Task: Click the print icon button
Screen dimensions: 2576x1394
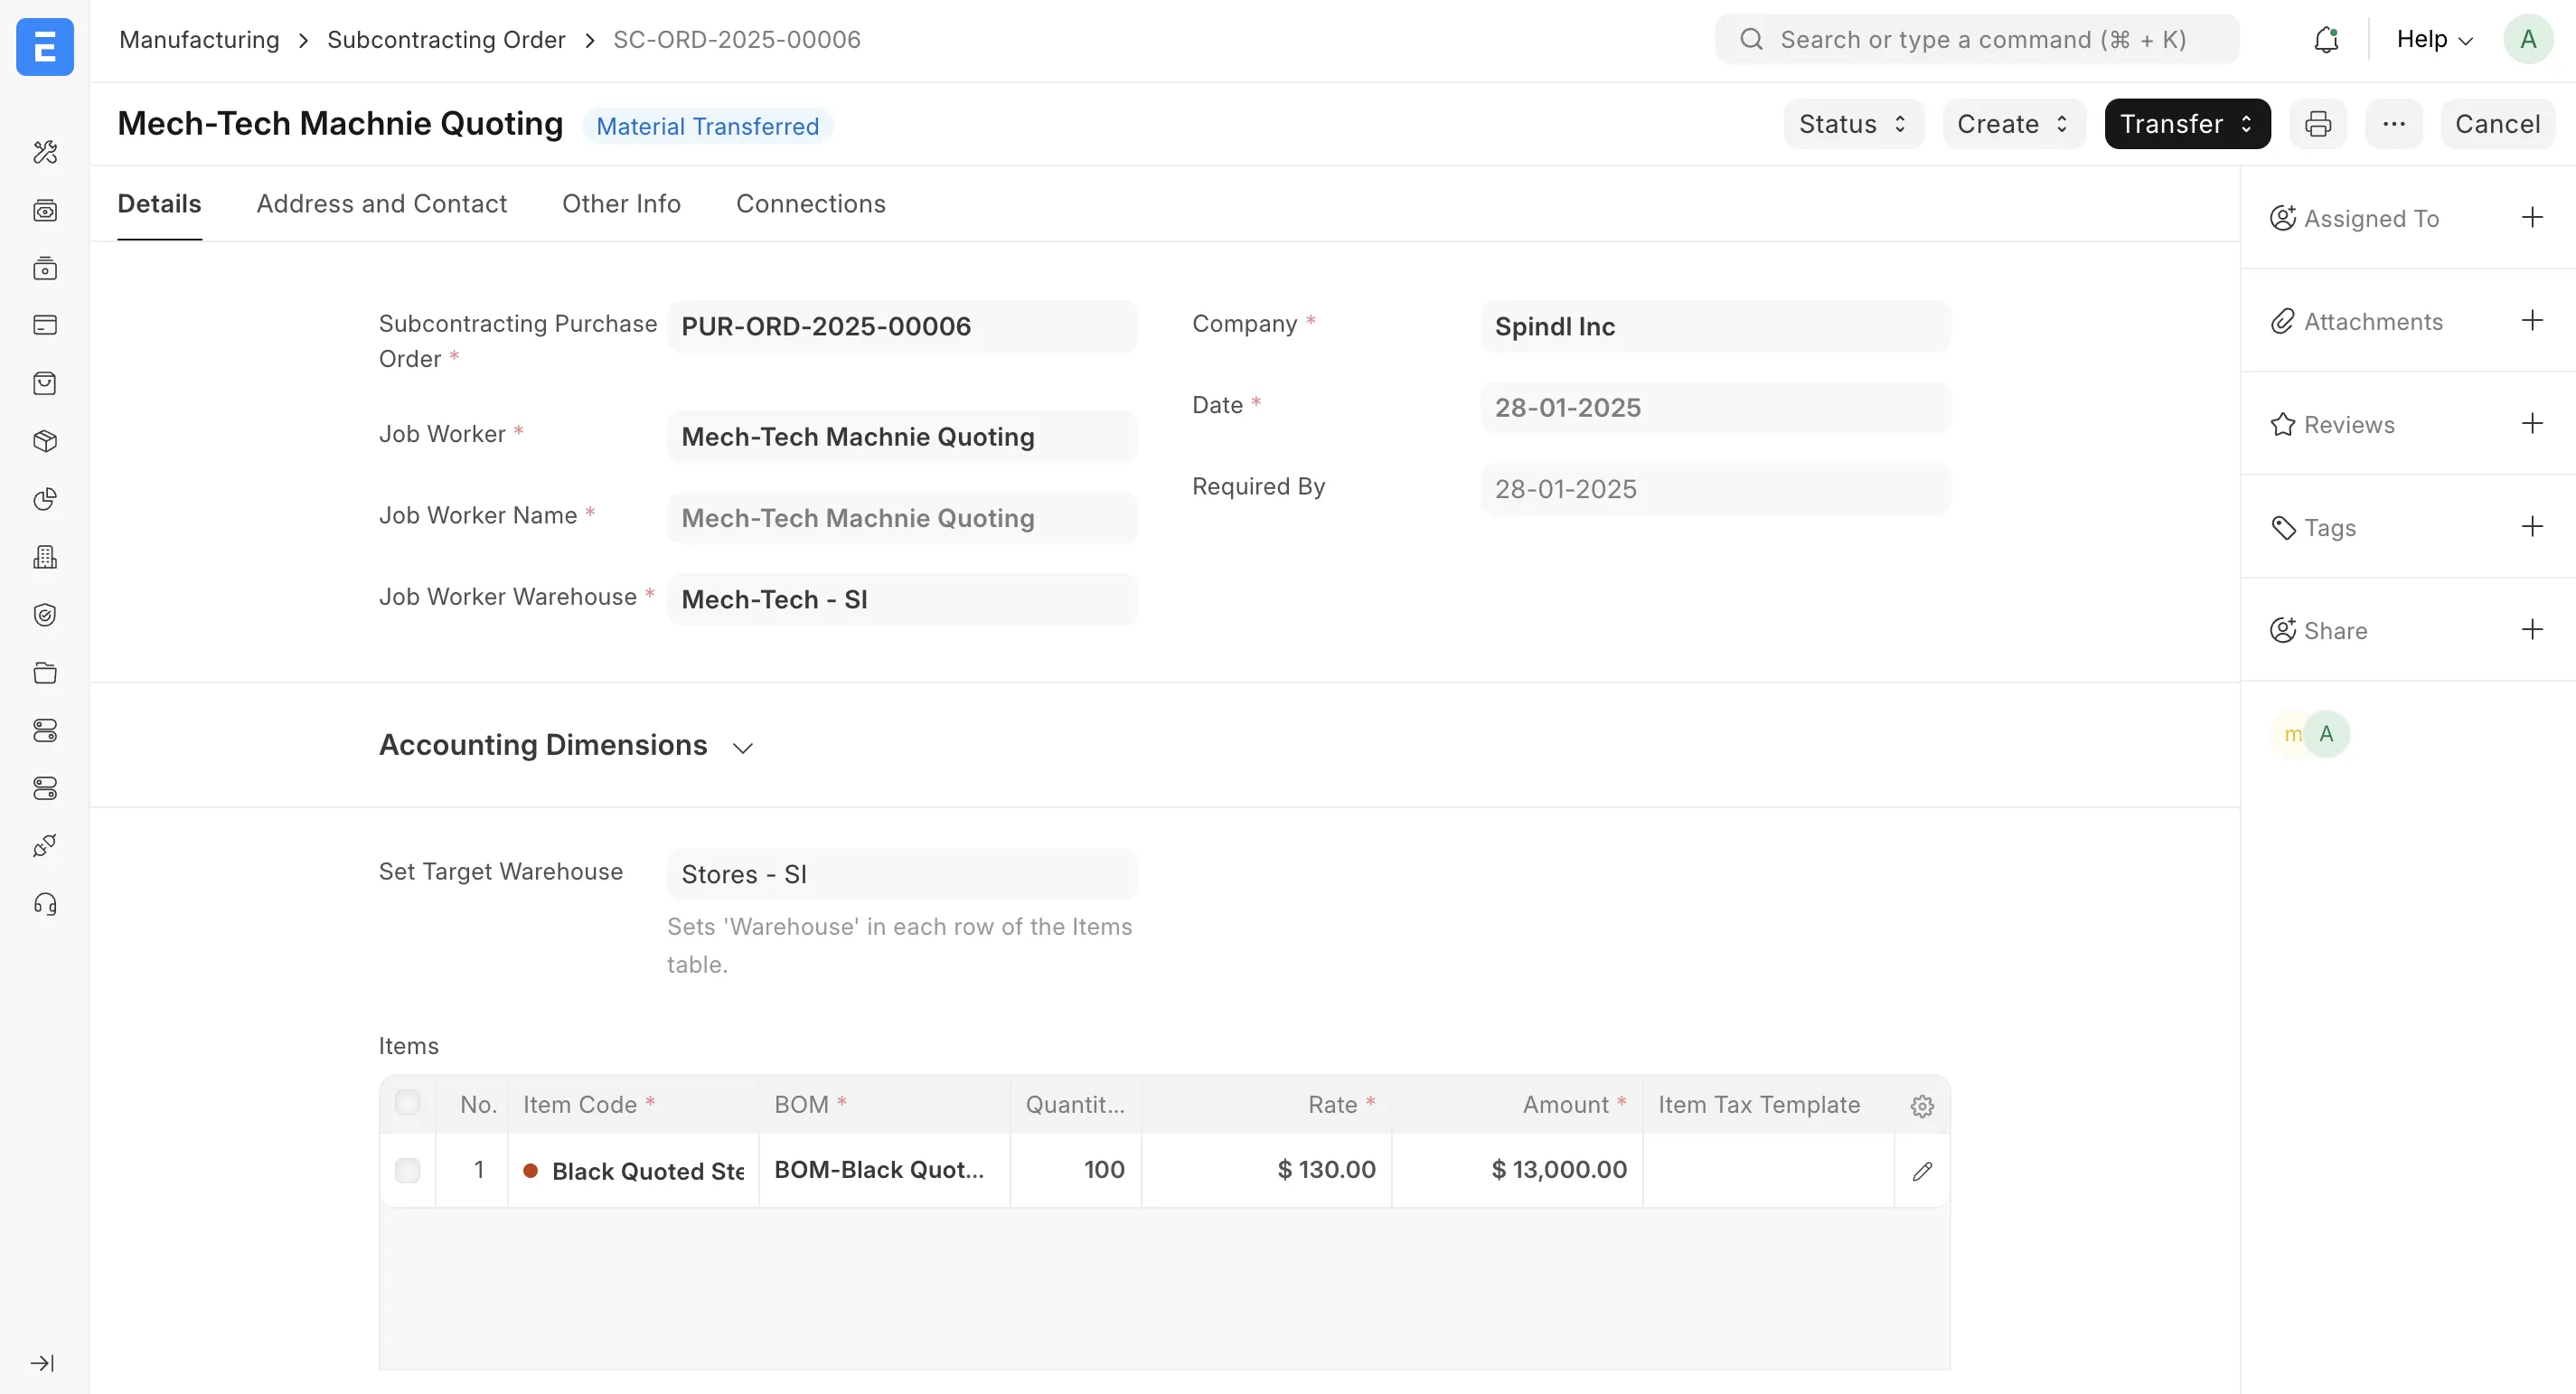Action: 2318,124
